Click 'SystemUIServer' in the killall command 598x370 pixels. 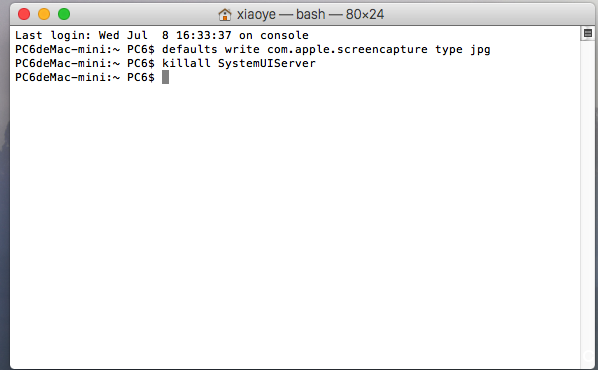coord(267,64)
